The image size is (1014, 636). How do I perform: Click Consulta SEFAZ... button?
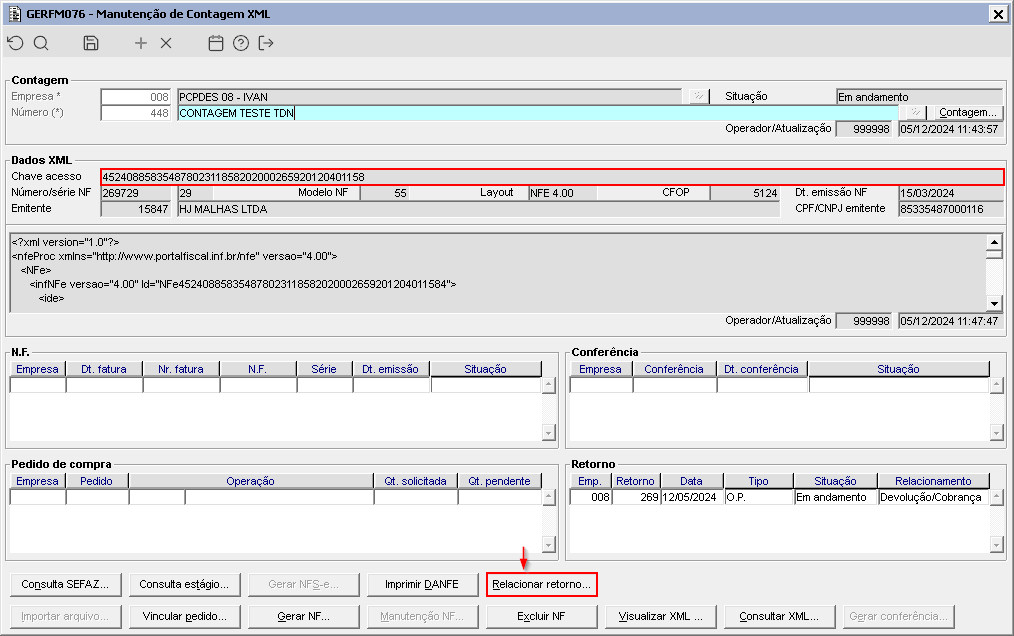(65, 584)
